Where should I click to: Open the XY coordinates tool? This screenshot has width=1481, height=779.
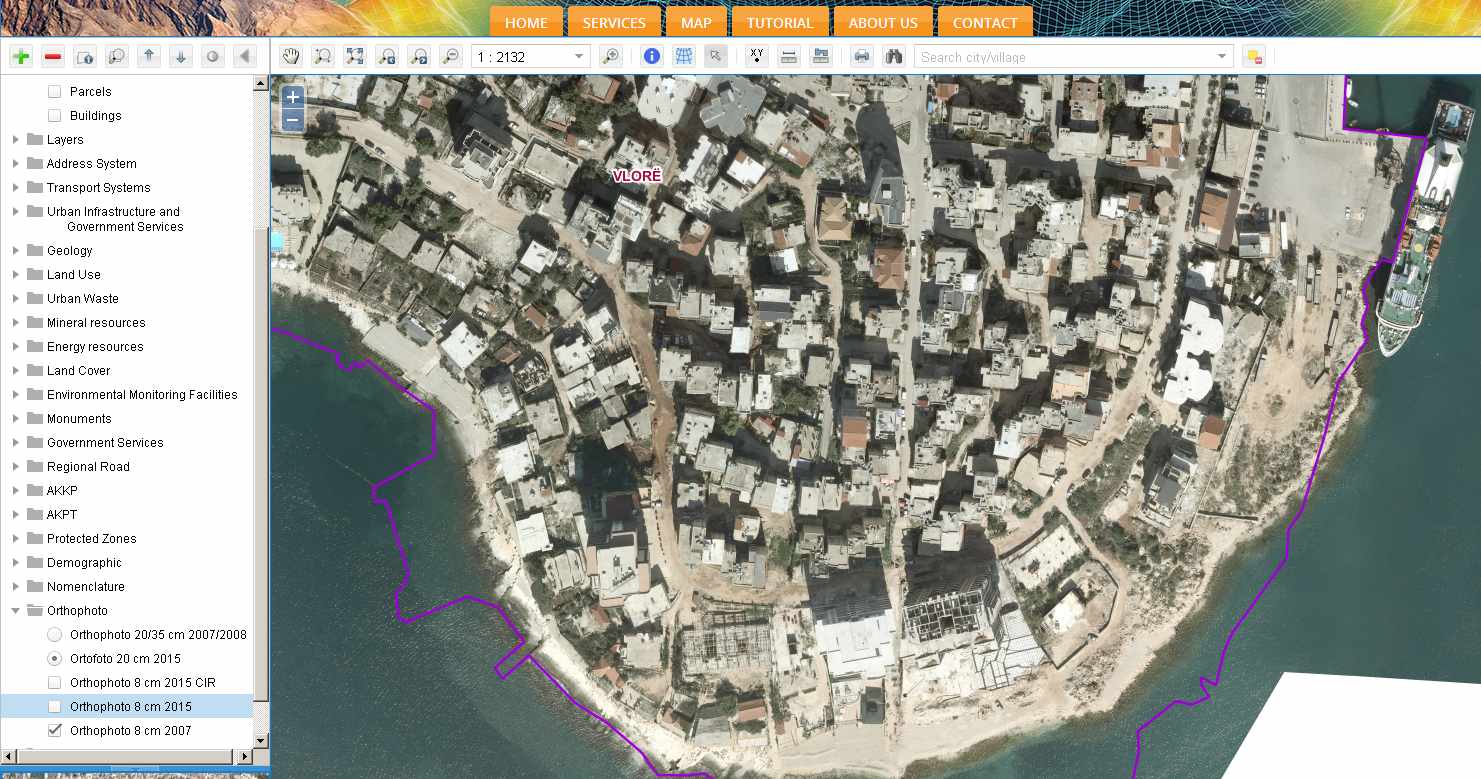(757, 57)
